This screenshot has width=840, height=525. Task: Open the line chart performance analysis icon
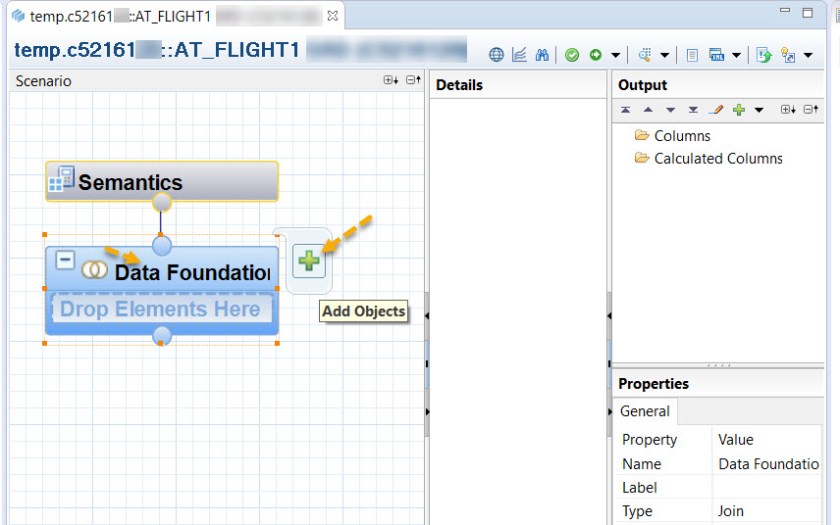point(519,55)
